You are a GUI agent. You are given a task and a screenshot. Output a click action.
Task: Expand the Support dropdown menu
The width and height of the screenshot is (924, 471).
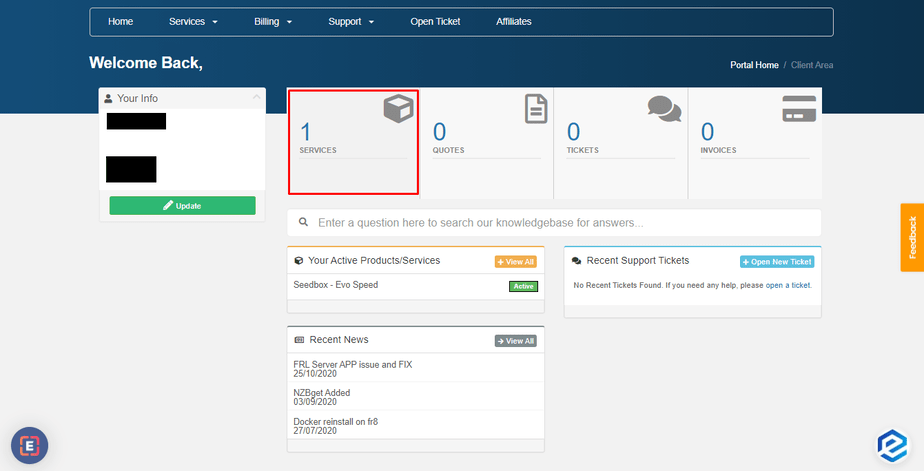click(351, 22)
